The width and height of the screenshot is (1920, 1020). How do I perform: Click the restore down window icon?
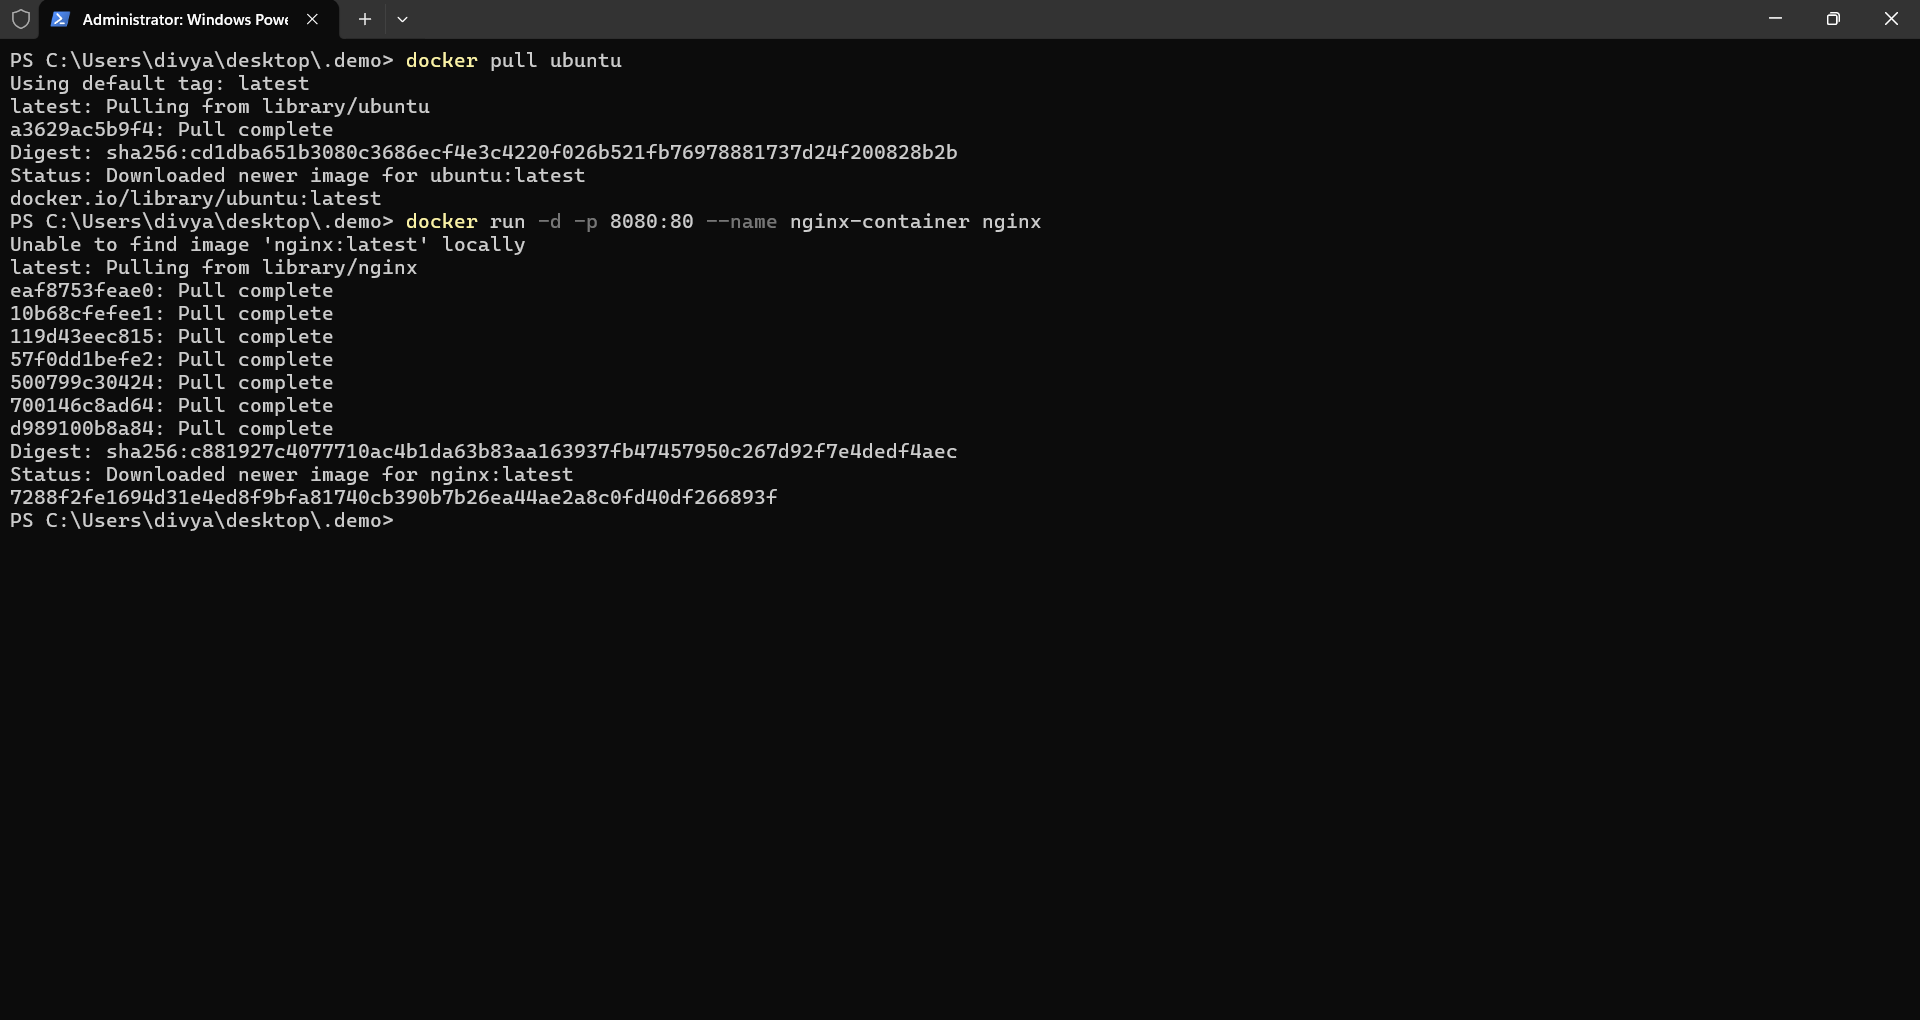pos(1834,18)
